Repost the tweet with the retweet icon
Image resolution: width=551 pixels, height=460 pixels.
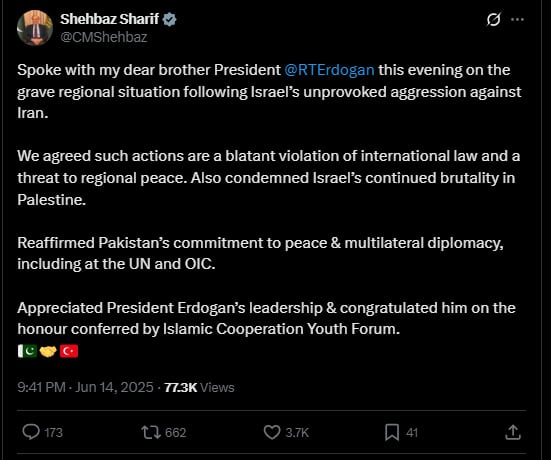(x=151, y=432)
